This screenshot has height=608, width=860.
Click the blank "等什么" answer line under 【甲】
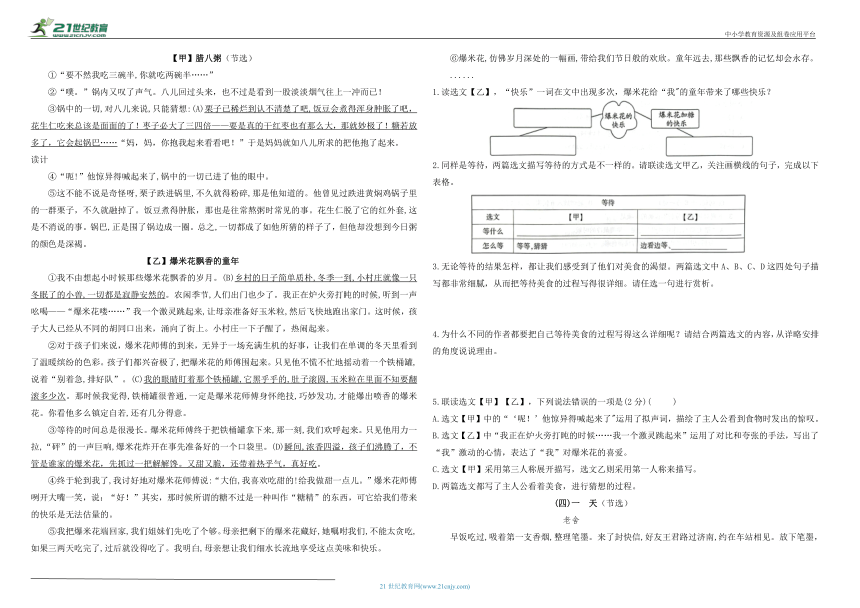pyautogui.click(x=574, y=234)
